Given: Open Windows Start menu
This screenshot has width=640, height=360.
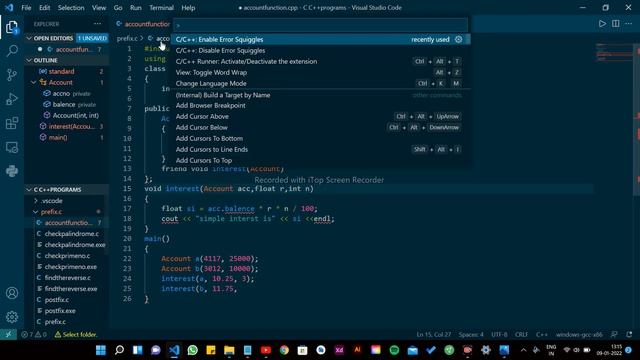Looking at the screenshot, I should coord(101,350).
